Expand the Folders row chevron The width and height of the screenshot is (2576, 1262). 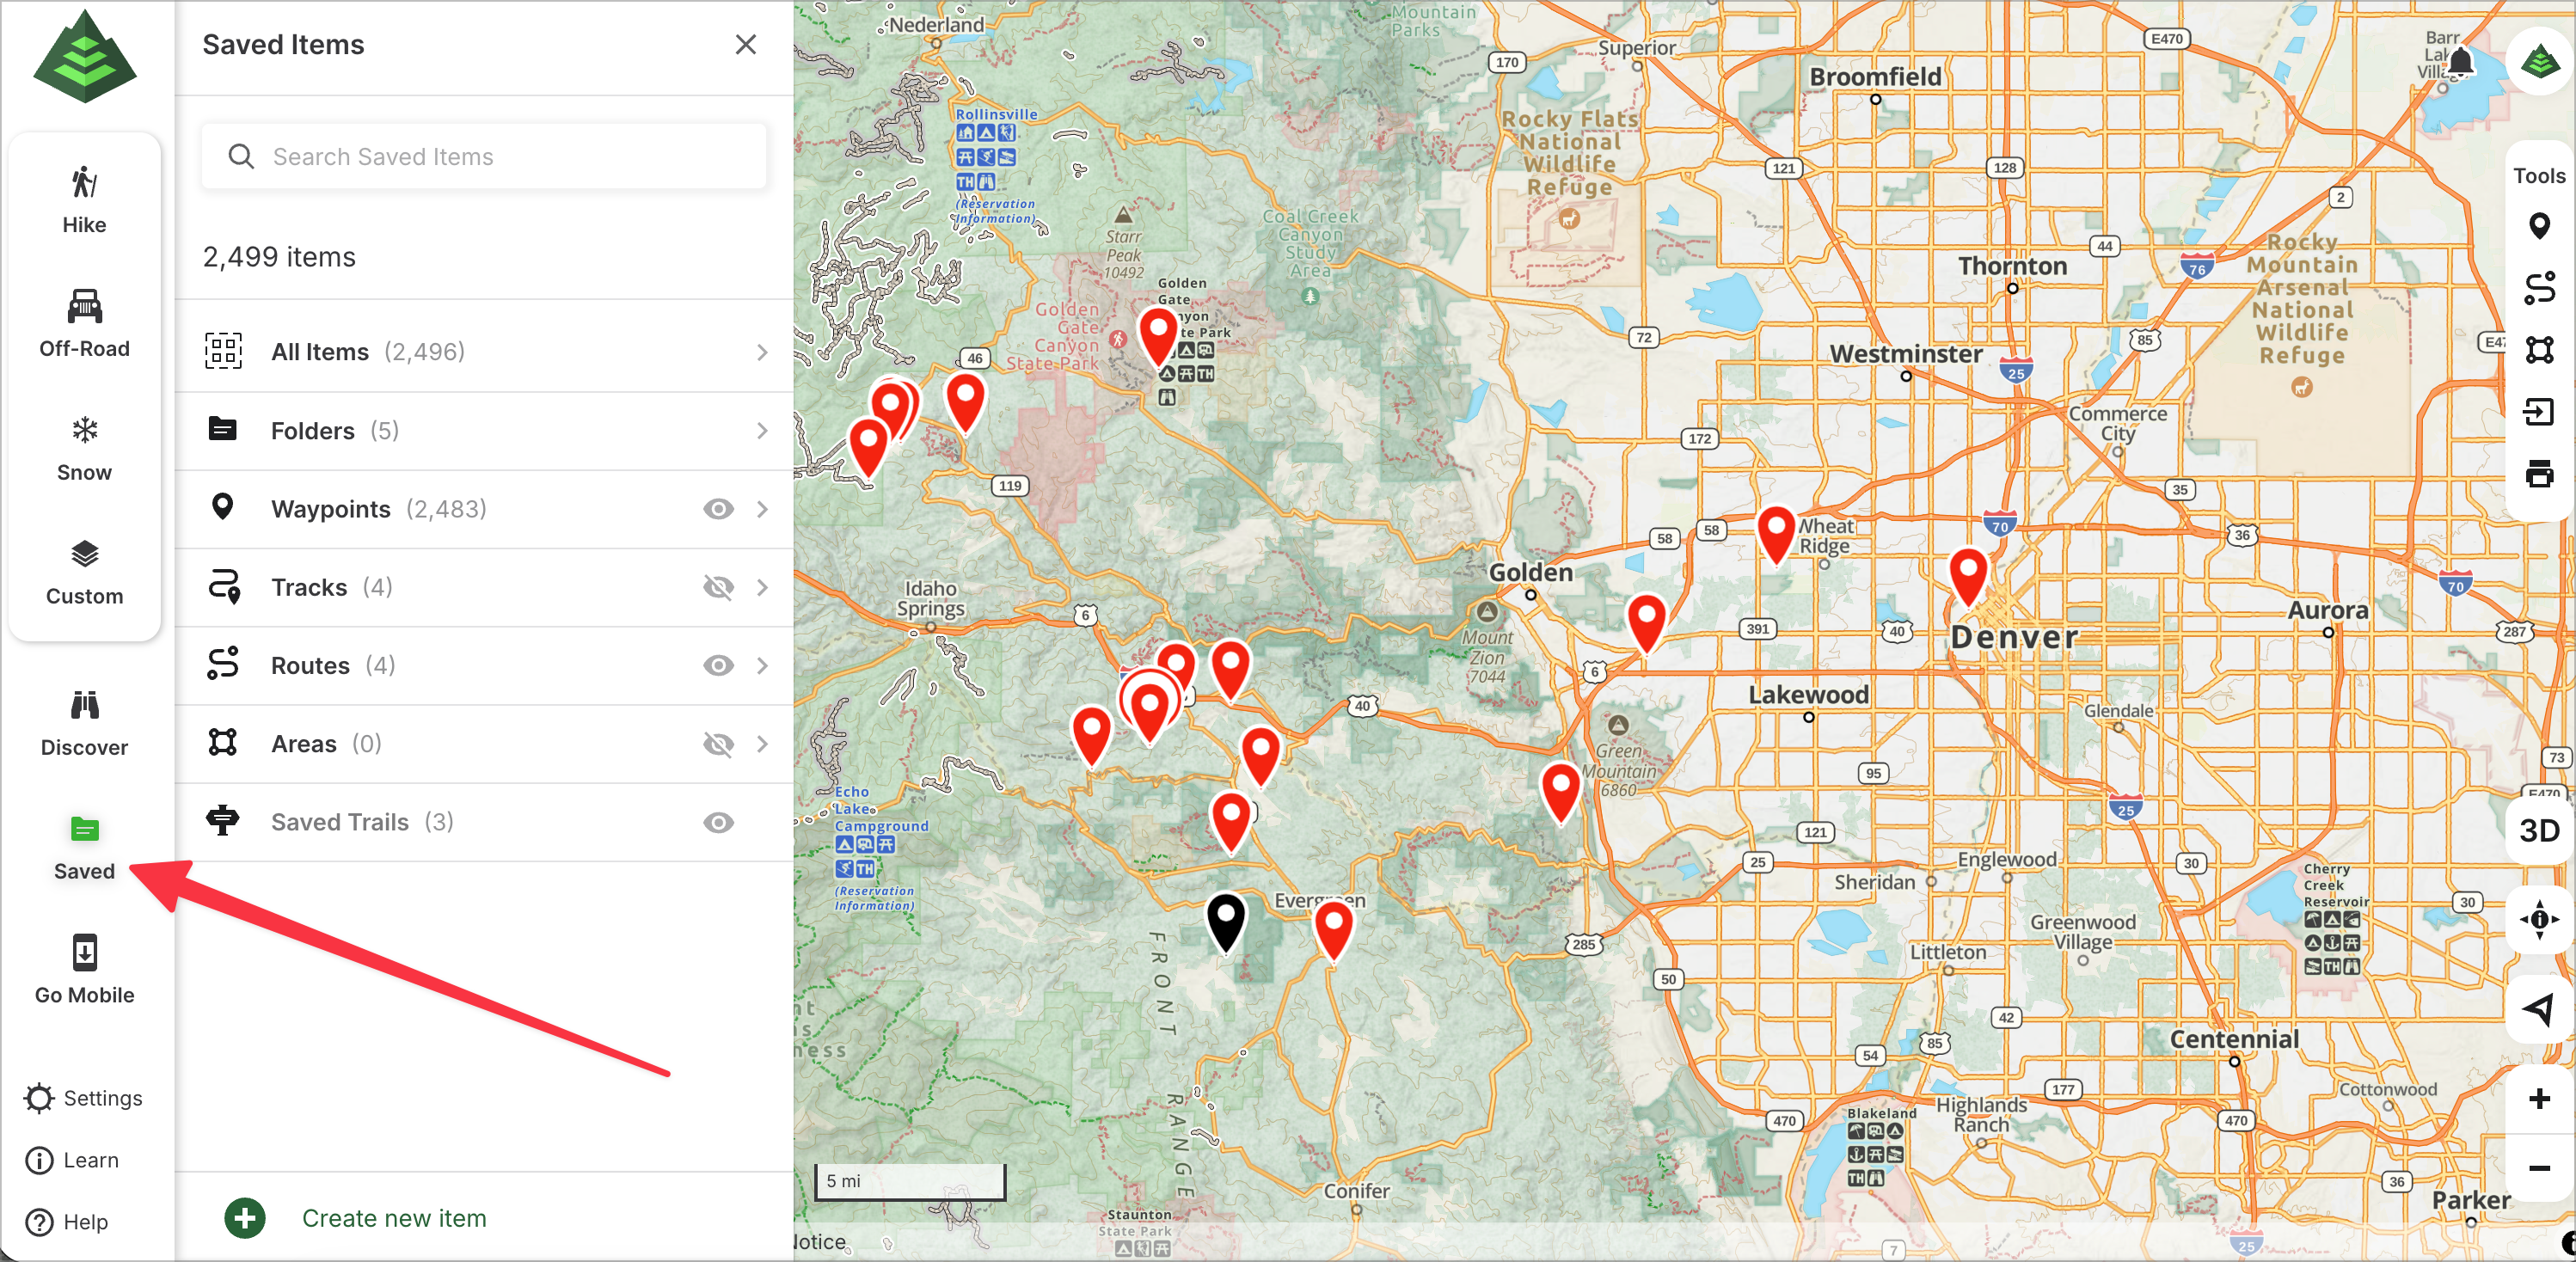(x=762, y=431)
